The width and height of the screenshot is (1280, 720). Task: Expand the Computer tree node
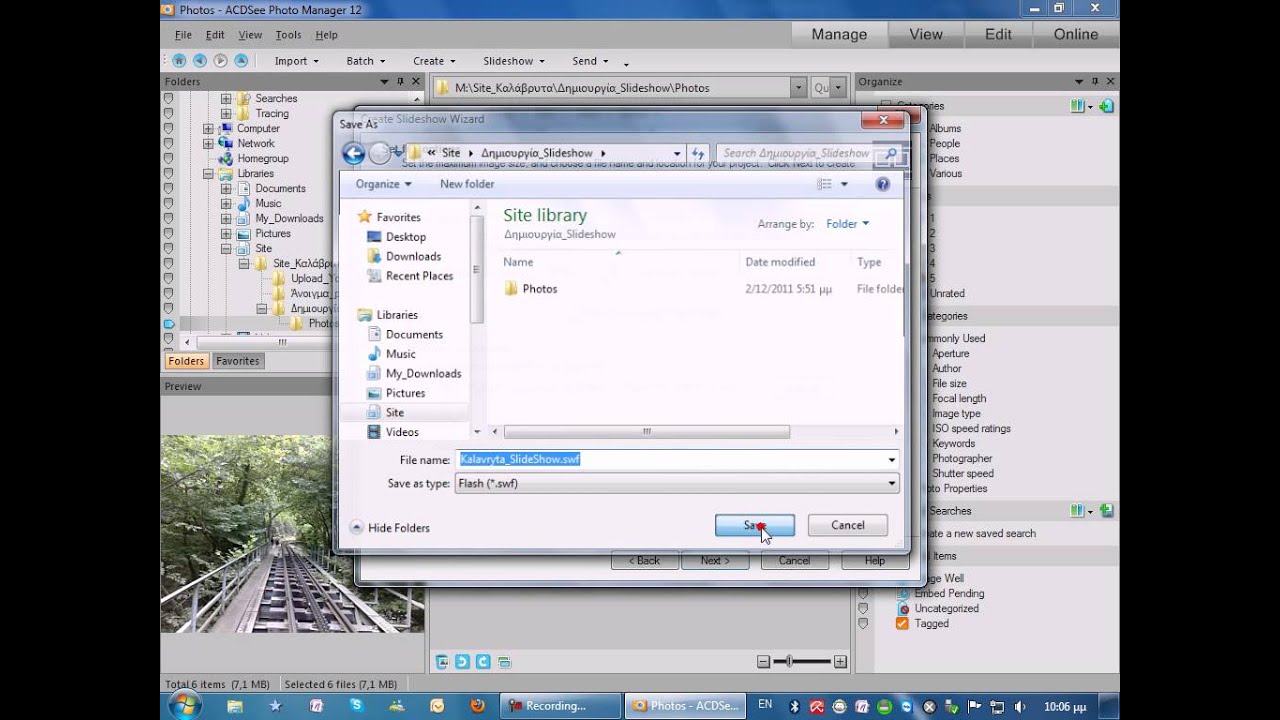click(208, 128)
